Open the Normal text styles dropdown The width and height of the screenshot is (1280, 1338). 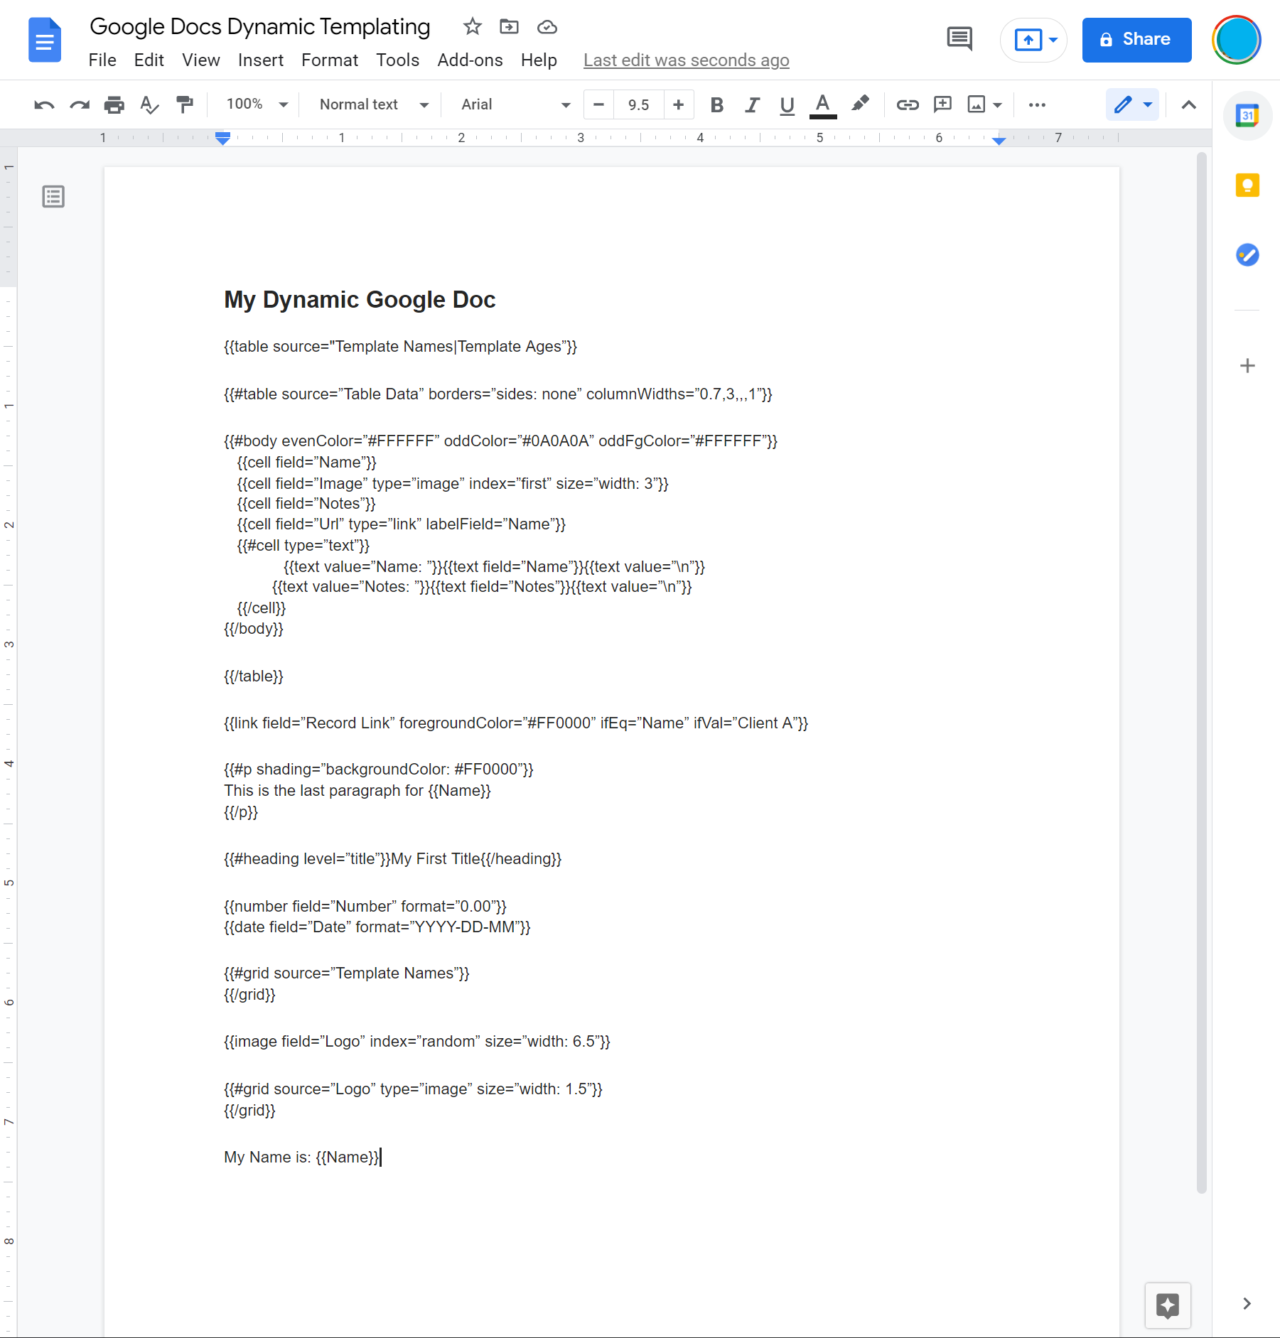point(371,104)
